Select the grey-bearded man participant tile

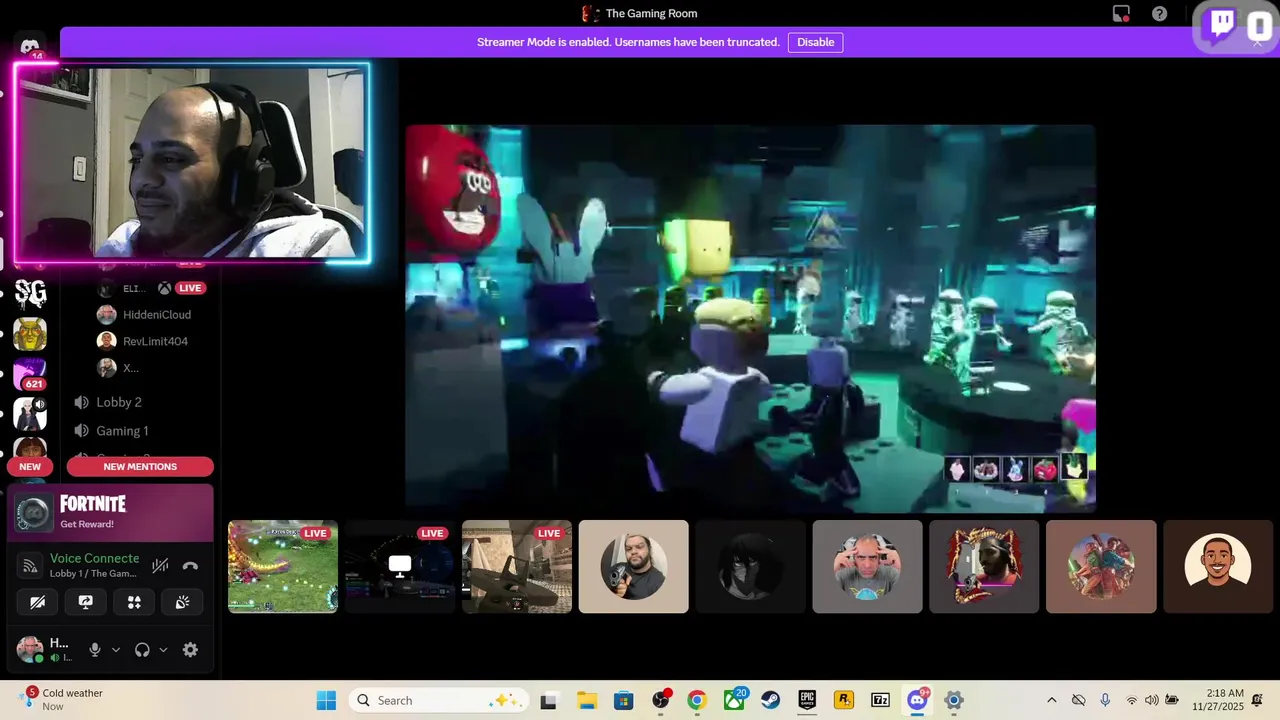click(868, 566)
